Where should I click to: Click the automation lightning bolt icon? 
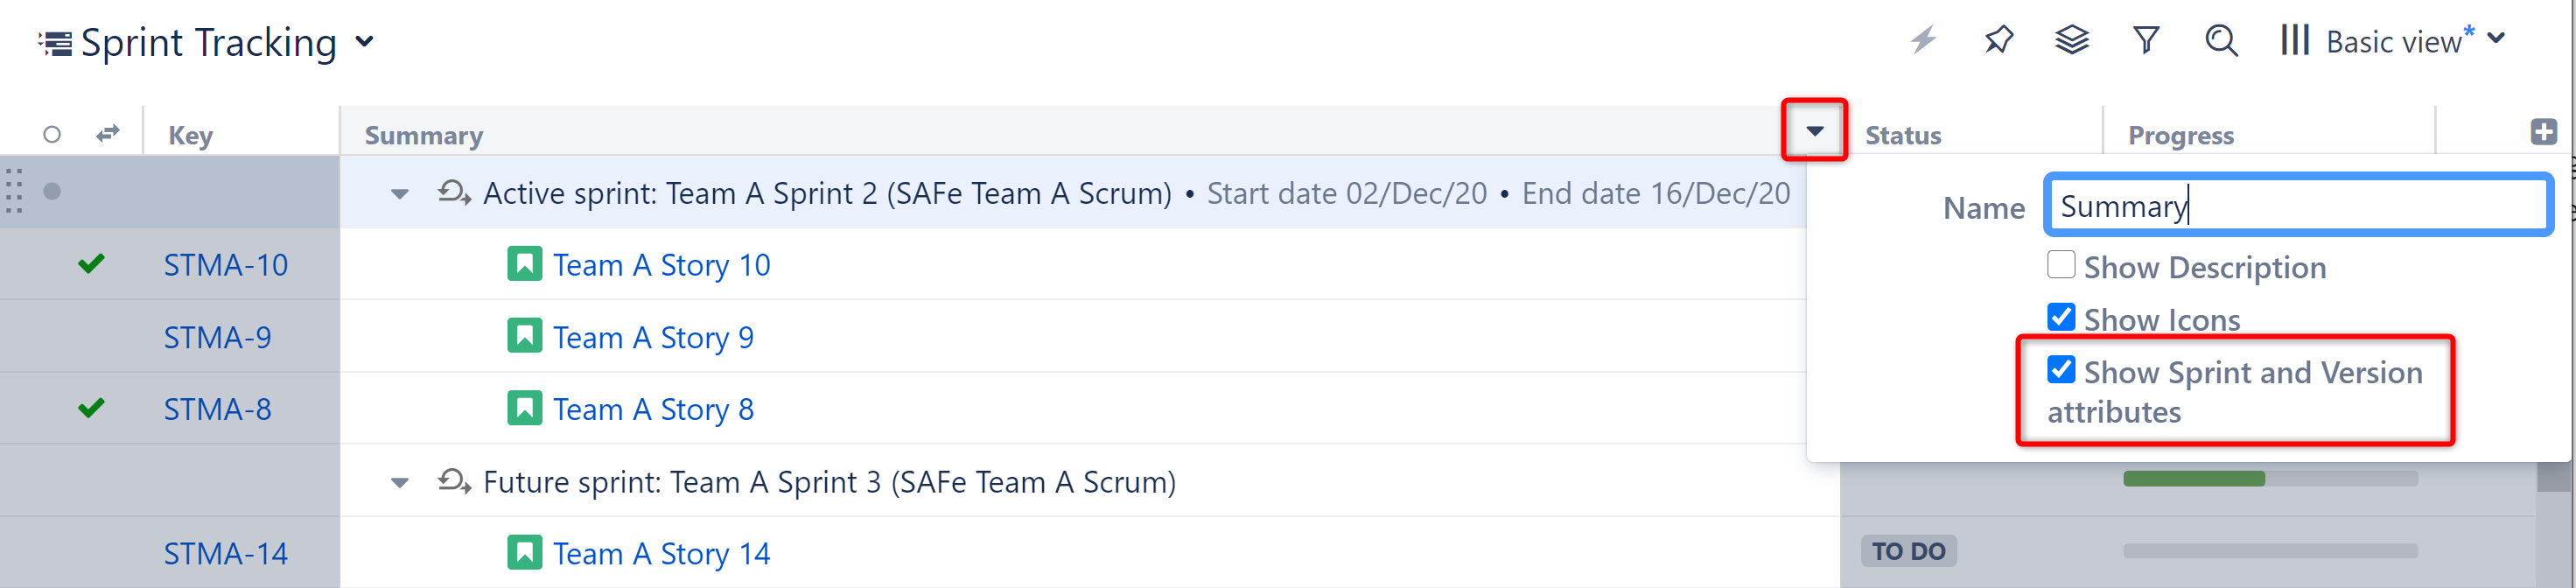[1923, 40]
